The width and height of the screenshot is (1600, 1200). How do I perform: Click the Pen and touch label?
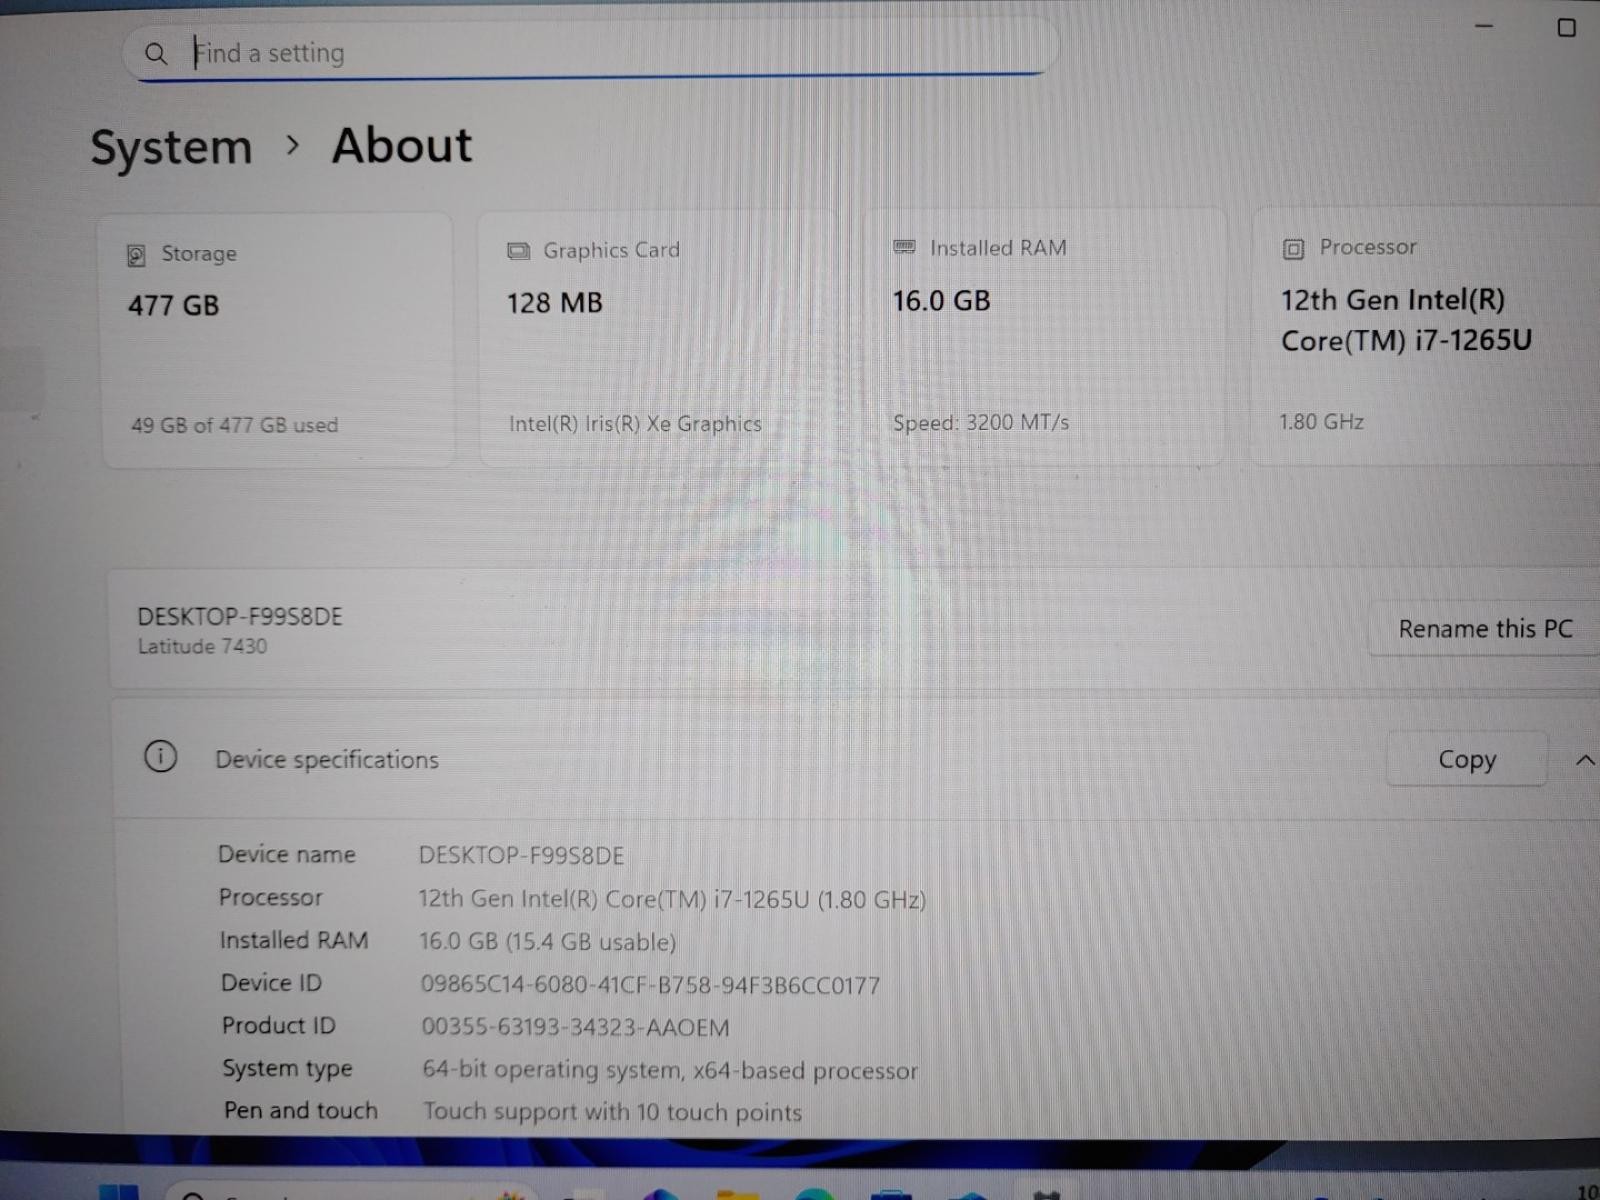click(x=301, y=1111)
